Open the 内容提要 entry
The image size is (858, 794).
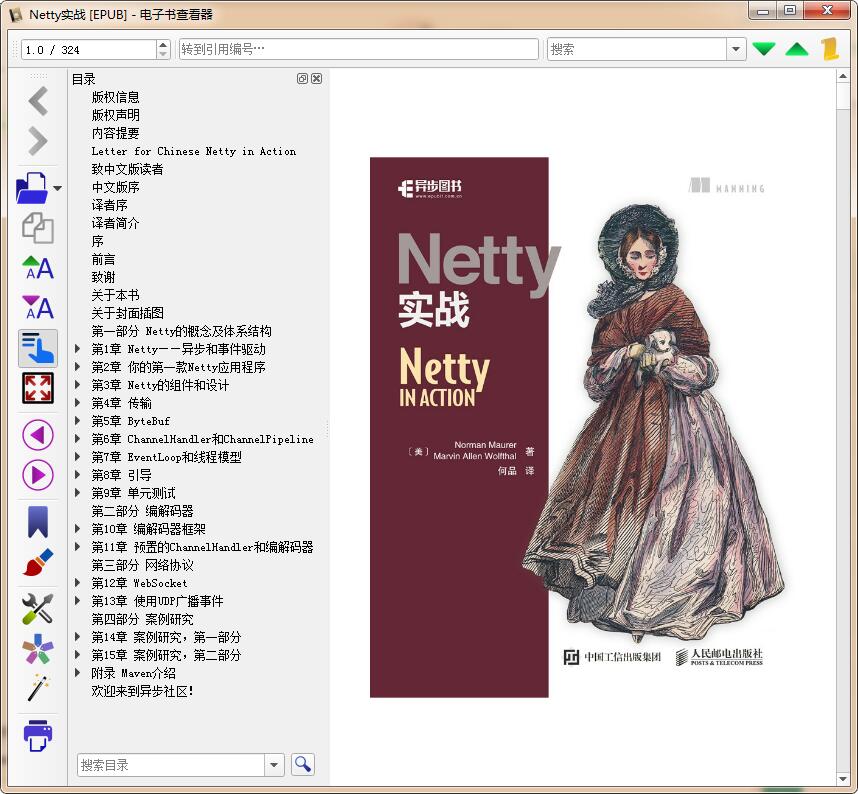point(115,133)
